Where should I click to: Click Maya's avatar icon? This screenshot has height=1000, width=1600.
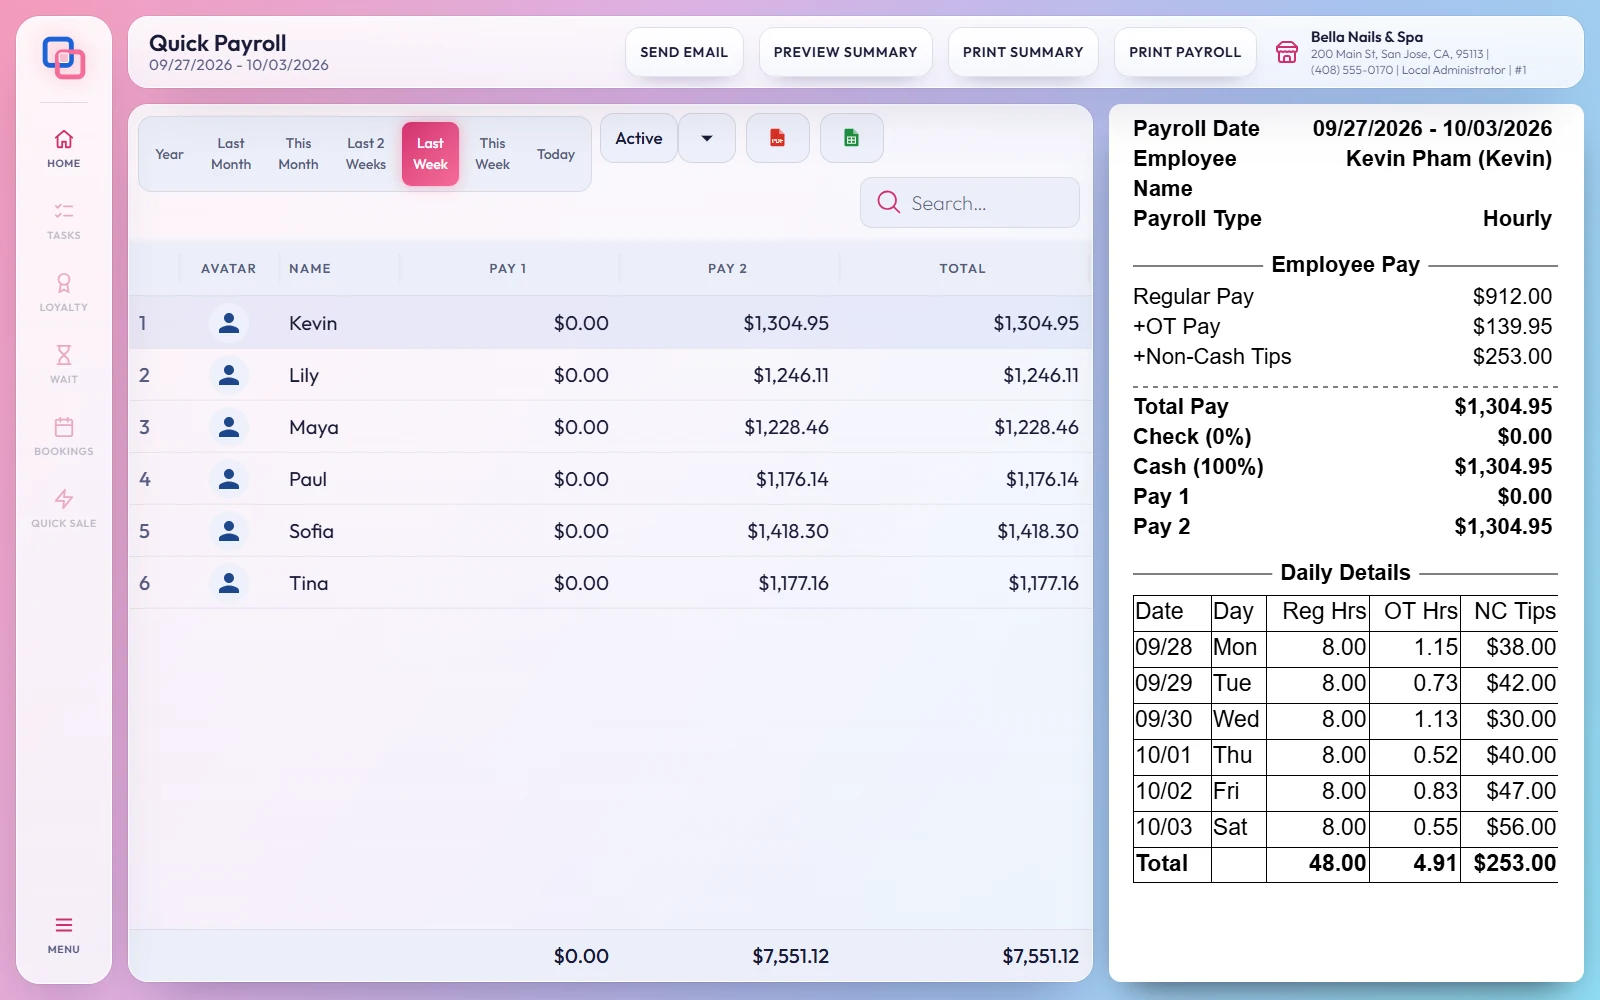tap(229, 427)
